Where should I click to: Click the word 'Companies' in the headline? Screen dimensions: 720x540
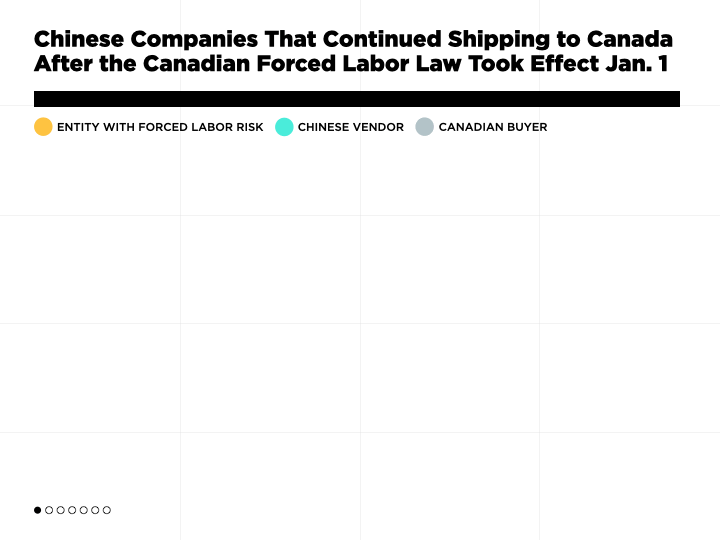click(x=194, y=40)
